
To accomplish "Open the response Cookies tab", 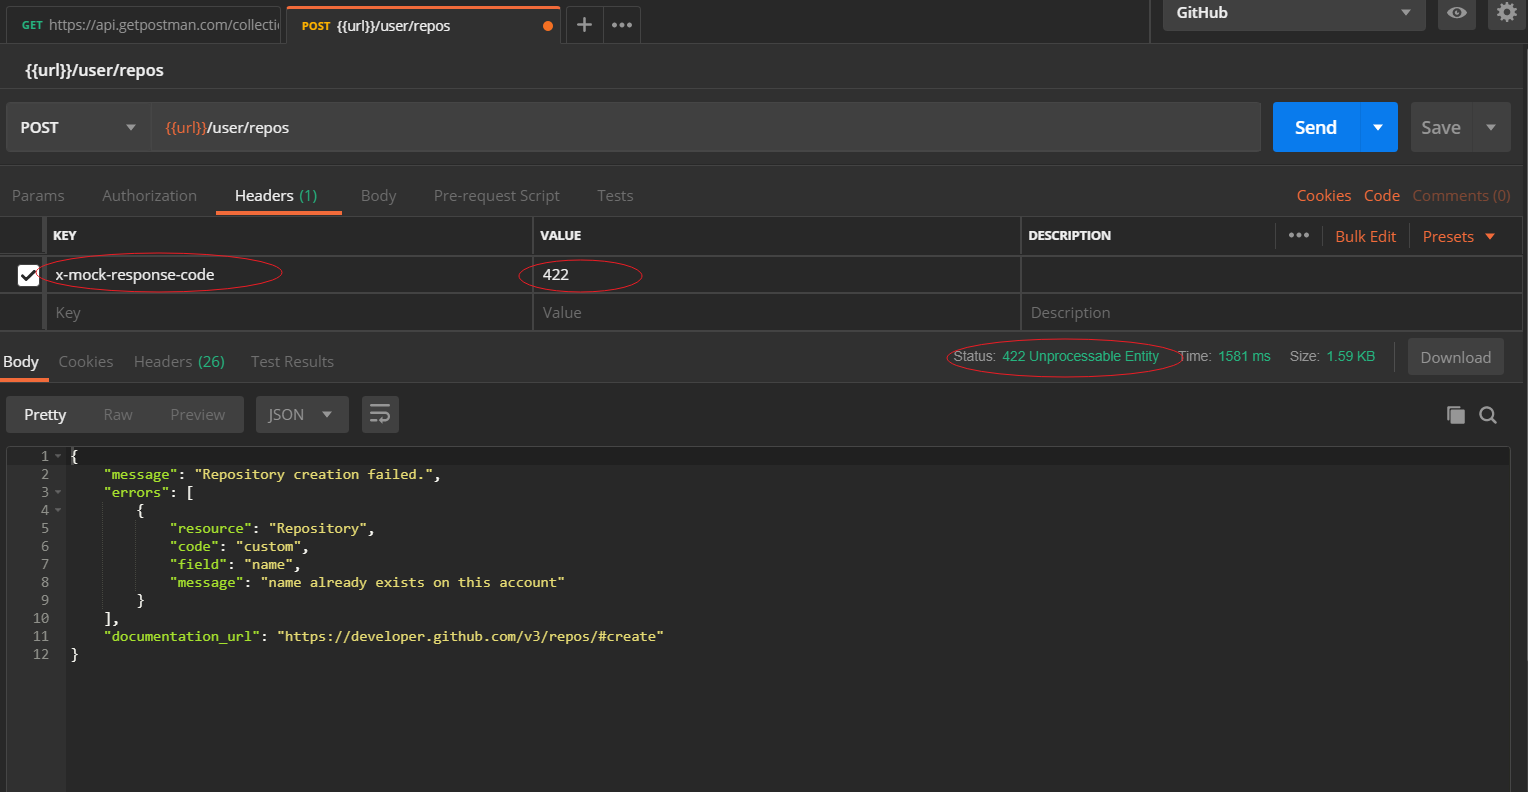I will [86, 361].
